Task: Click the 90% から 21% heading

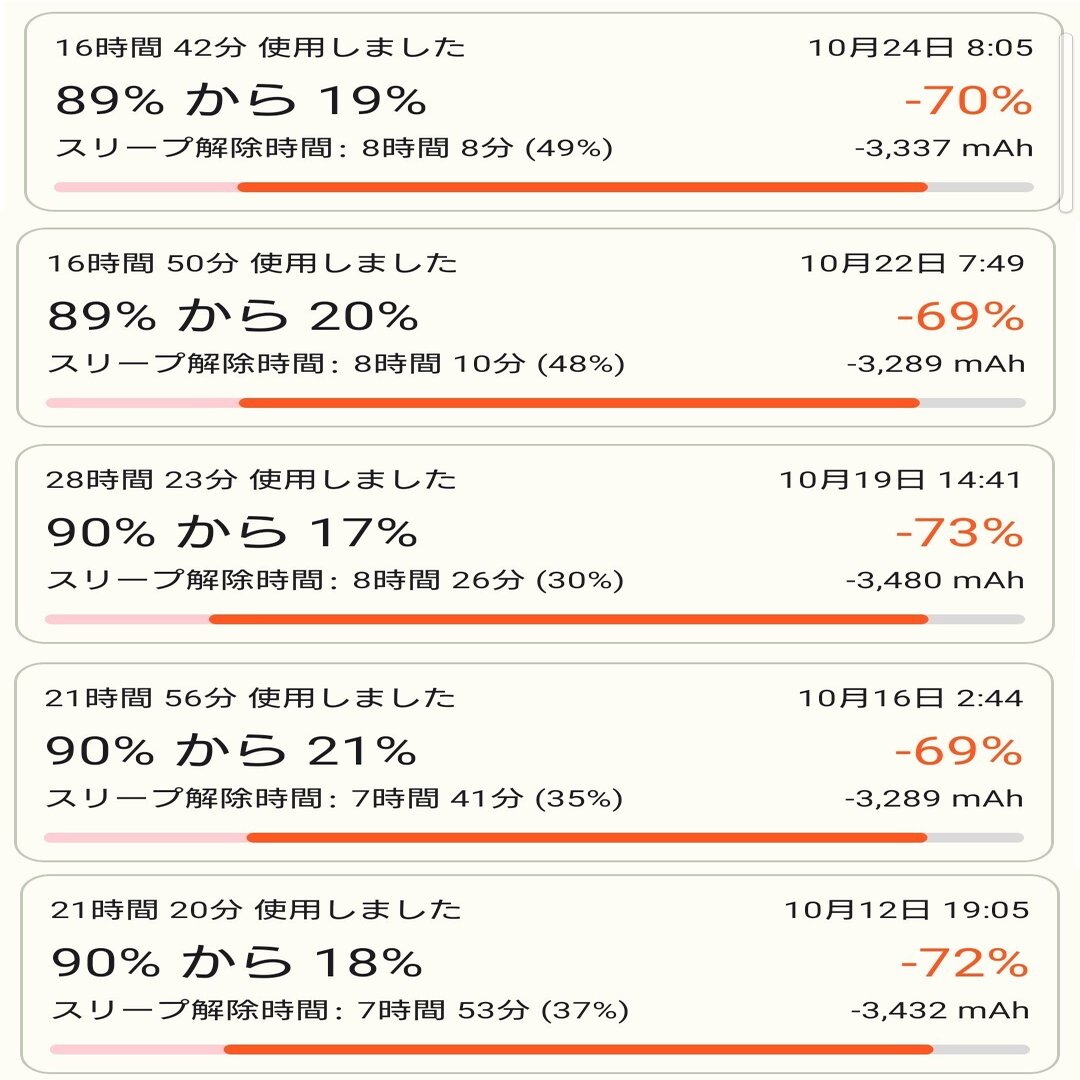Action: pyautogui.click(x=231, y=751)
